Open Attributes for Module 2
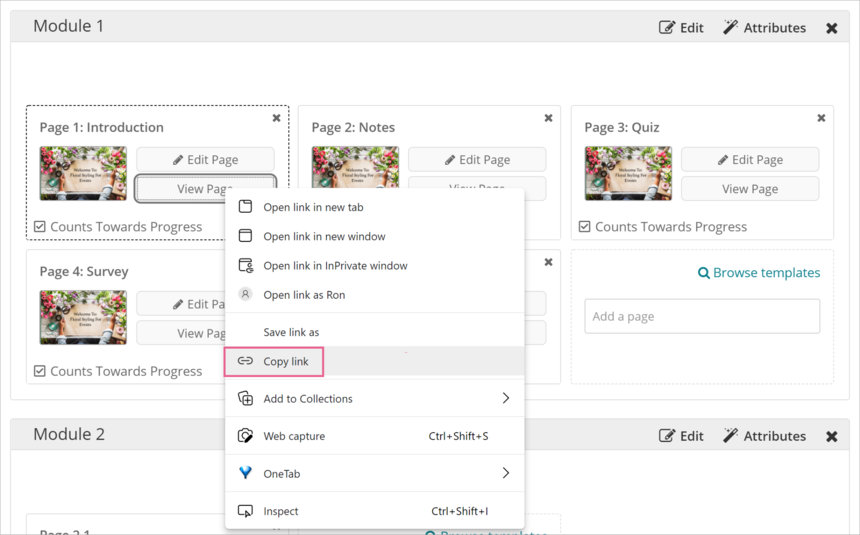 click(x=765, y=436)
